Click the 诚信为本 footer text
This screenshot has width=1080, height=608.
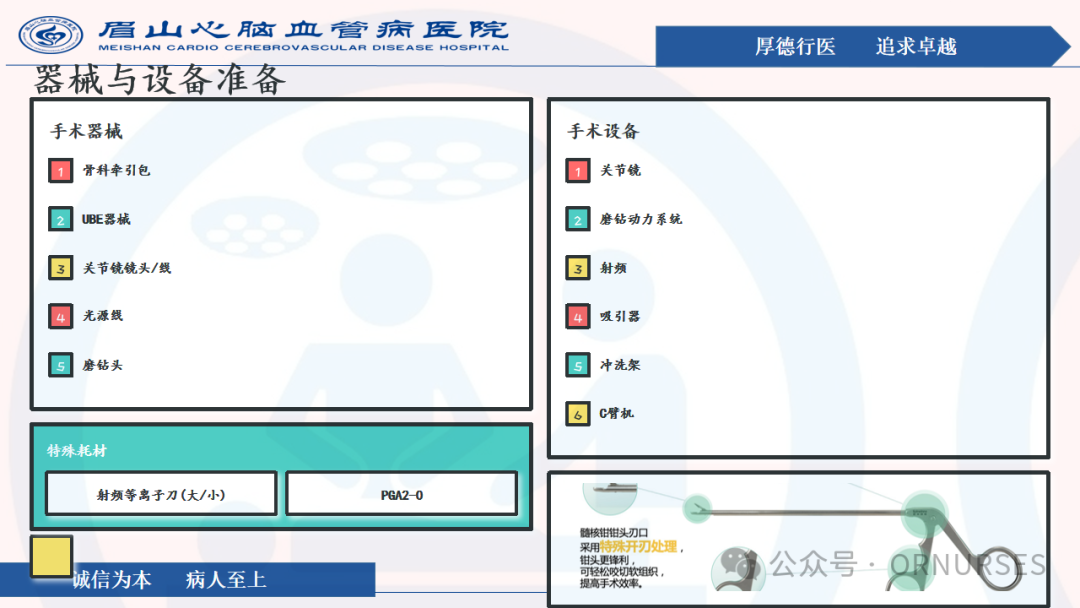coord(112,579)
